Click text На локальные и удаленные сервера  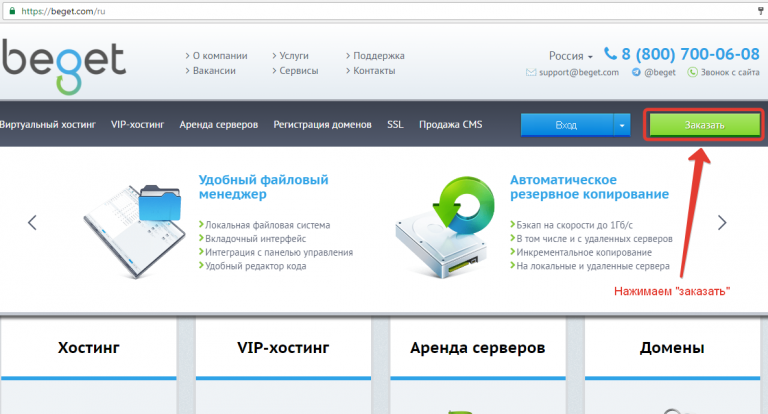pyautogui.click(x=593, y=266)
